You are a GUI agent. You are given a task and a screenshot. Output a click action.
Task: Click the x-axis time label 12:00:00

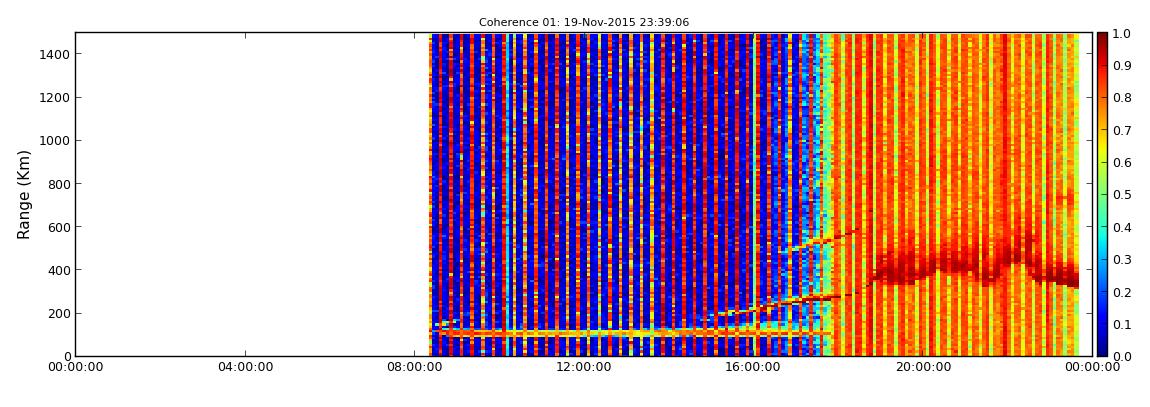click(585, 367)
